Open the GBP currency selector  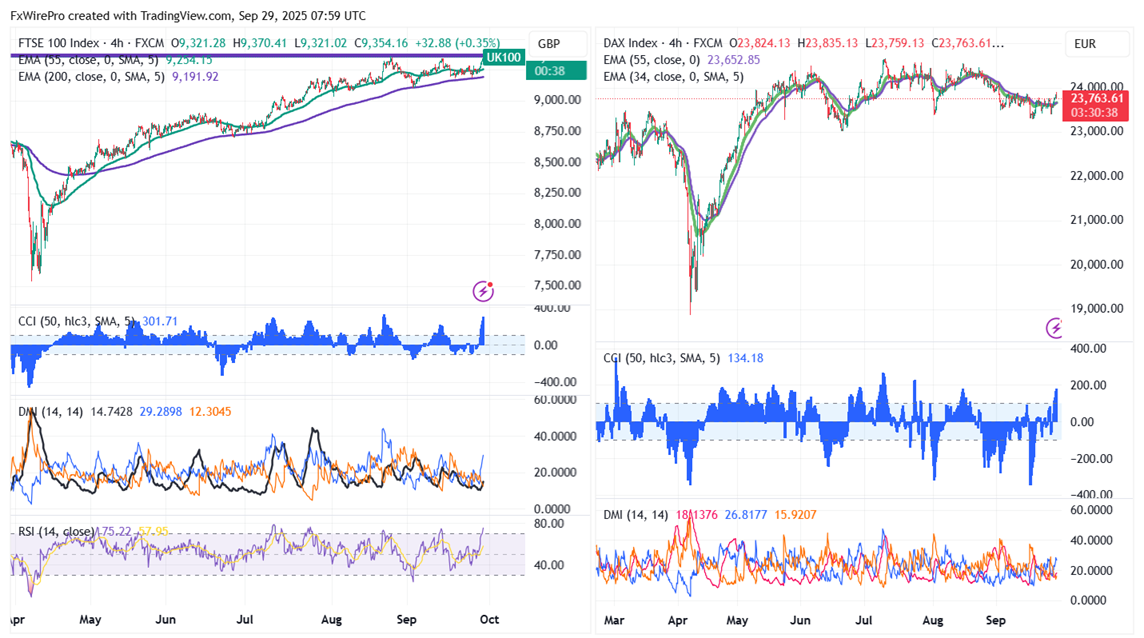click(x=558, y=44)
